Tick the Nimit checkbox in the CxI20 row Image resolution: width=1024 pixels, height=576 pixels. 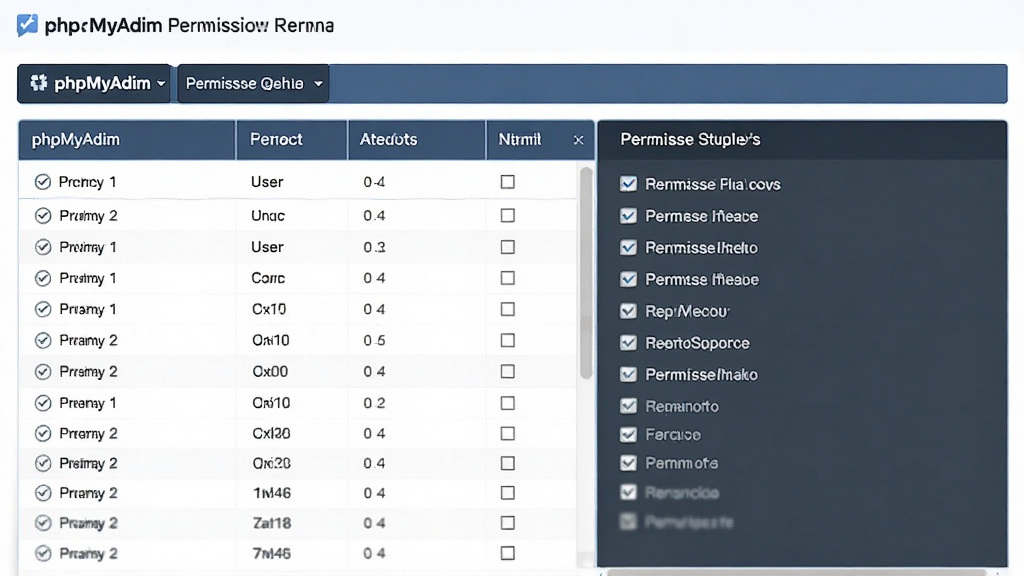(507, 434)
